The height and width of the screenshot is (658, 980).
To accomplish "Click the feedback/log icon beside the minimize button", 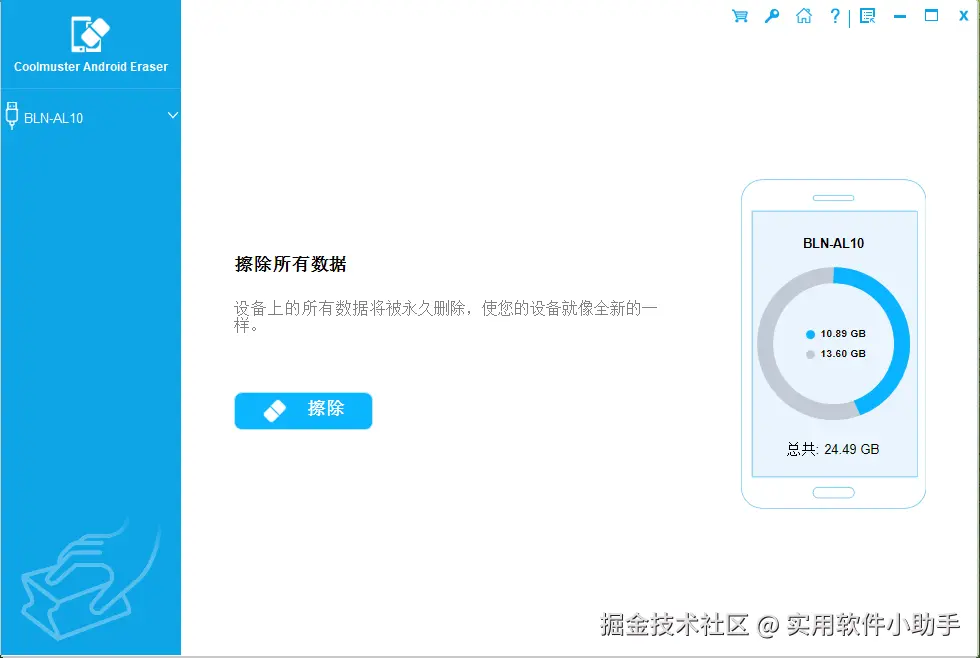I will (868, 16).
